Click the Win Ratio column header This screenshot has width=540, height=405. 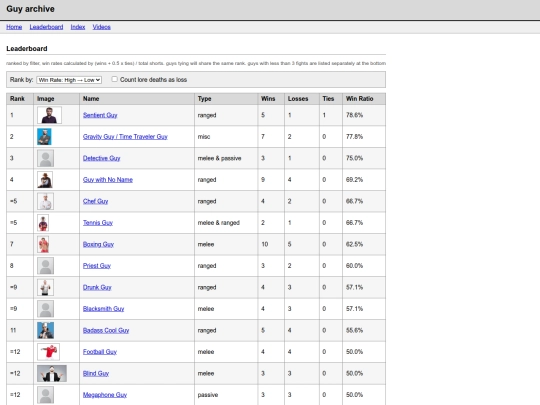click(364, 99)
